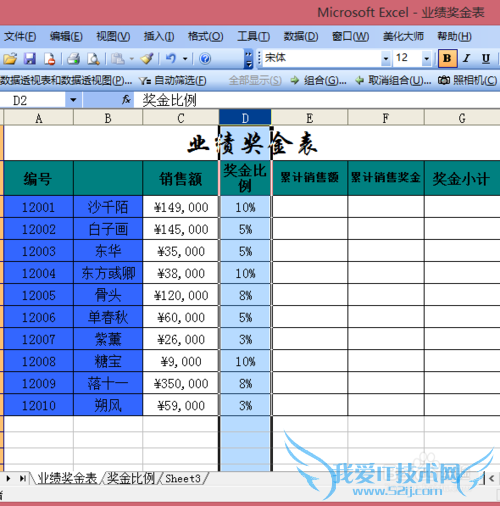Click the Underline U icon
Image resolution: width=500 pixels, height=506 pixels.
(486, 58)
